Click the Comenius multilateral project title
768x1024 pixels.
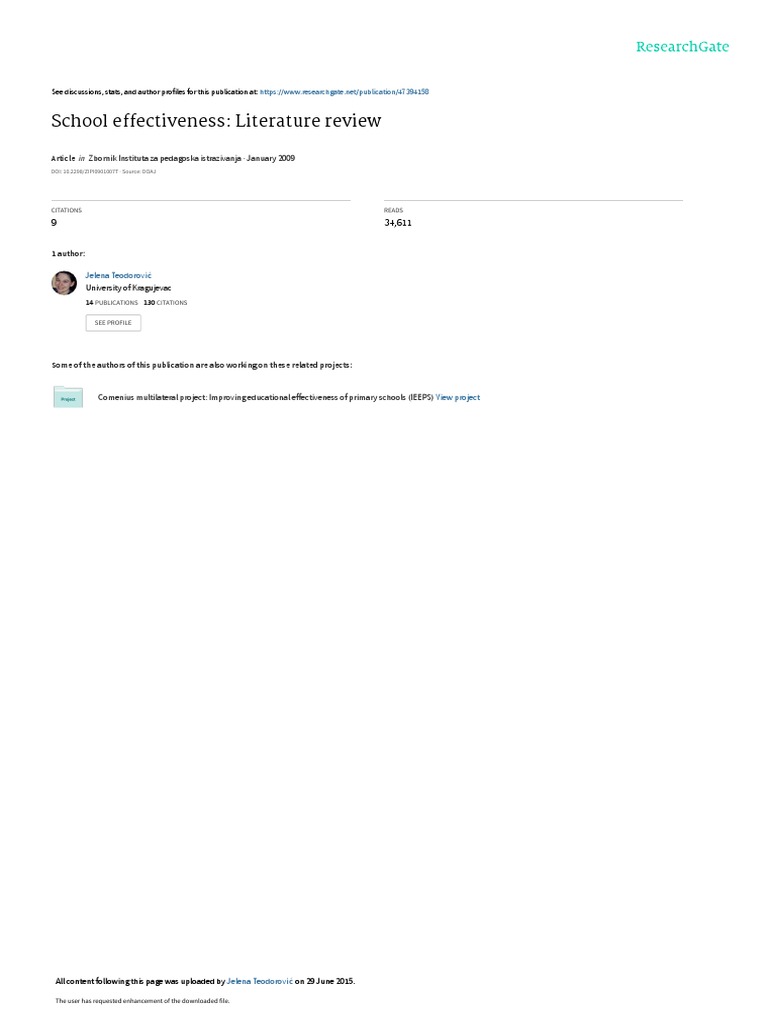pyautogui.click(x=265, y=397)
